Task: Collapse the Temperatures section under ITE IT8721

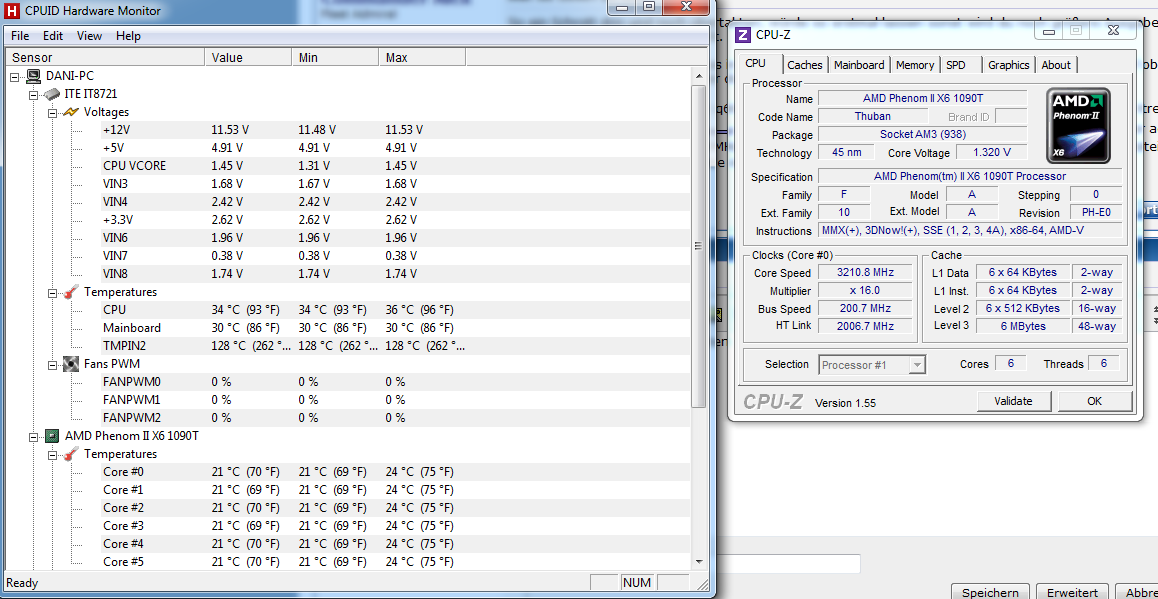Action: click(x=52, y=292)
